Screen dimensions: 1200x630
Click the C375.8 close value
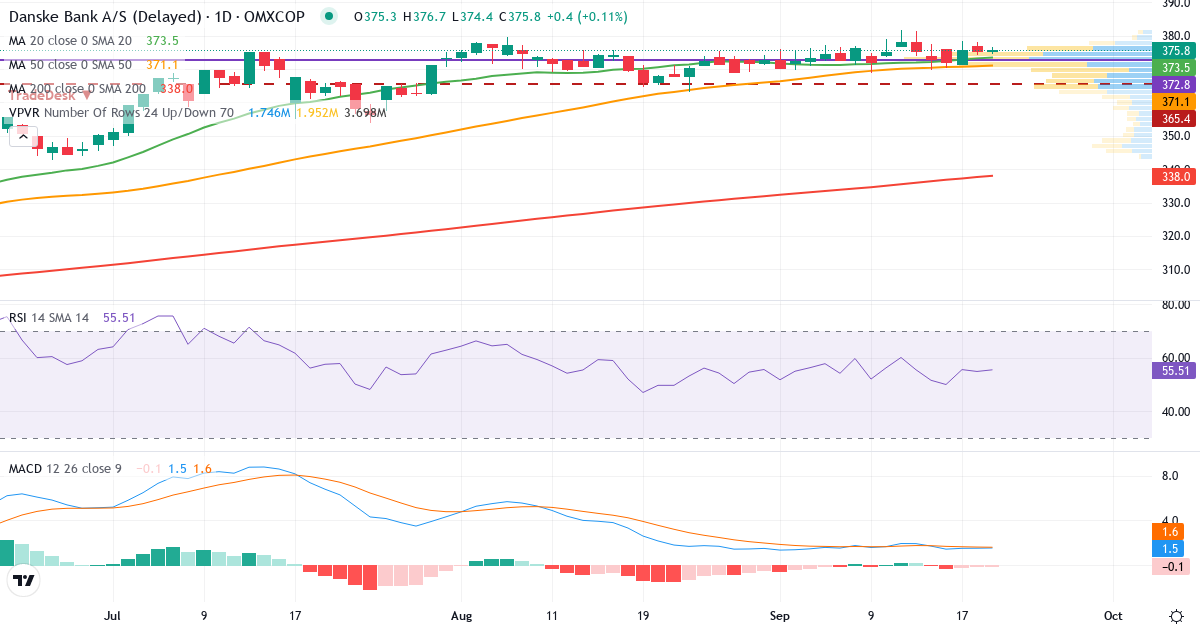[521, 17]
